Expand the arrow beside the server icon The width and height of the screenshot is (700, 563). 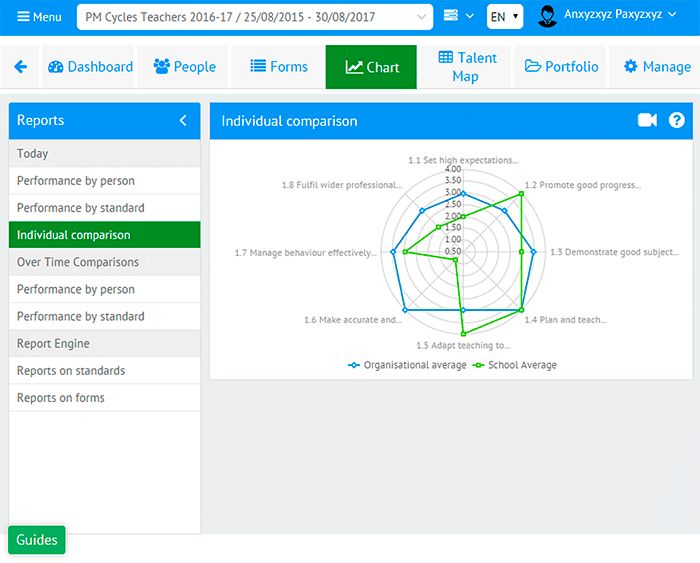point(470,16)
